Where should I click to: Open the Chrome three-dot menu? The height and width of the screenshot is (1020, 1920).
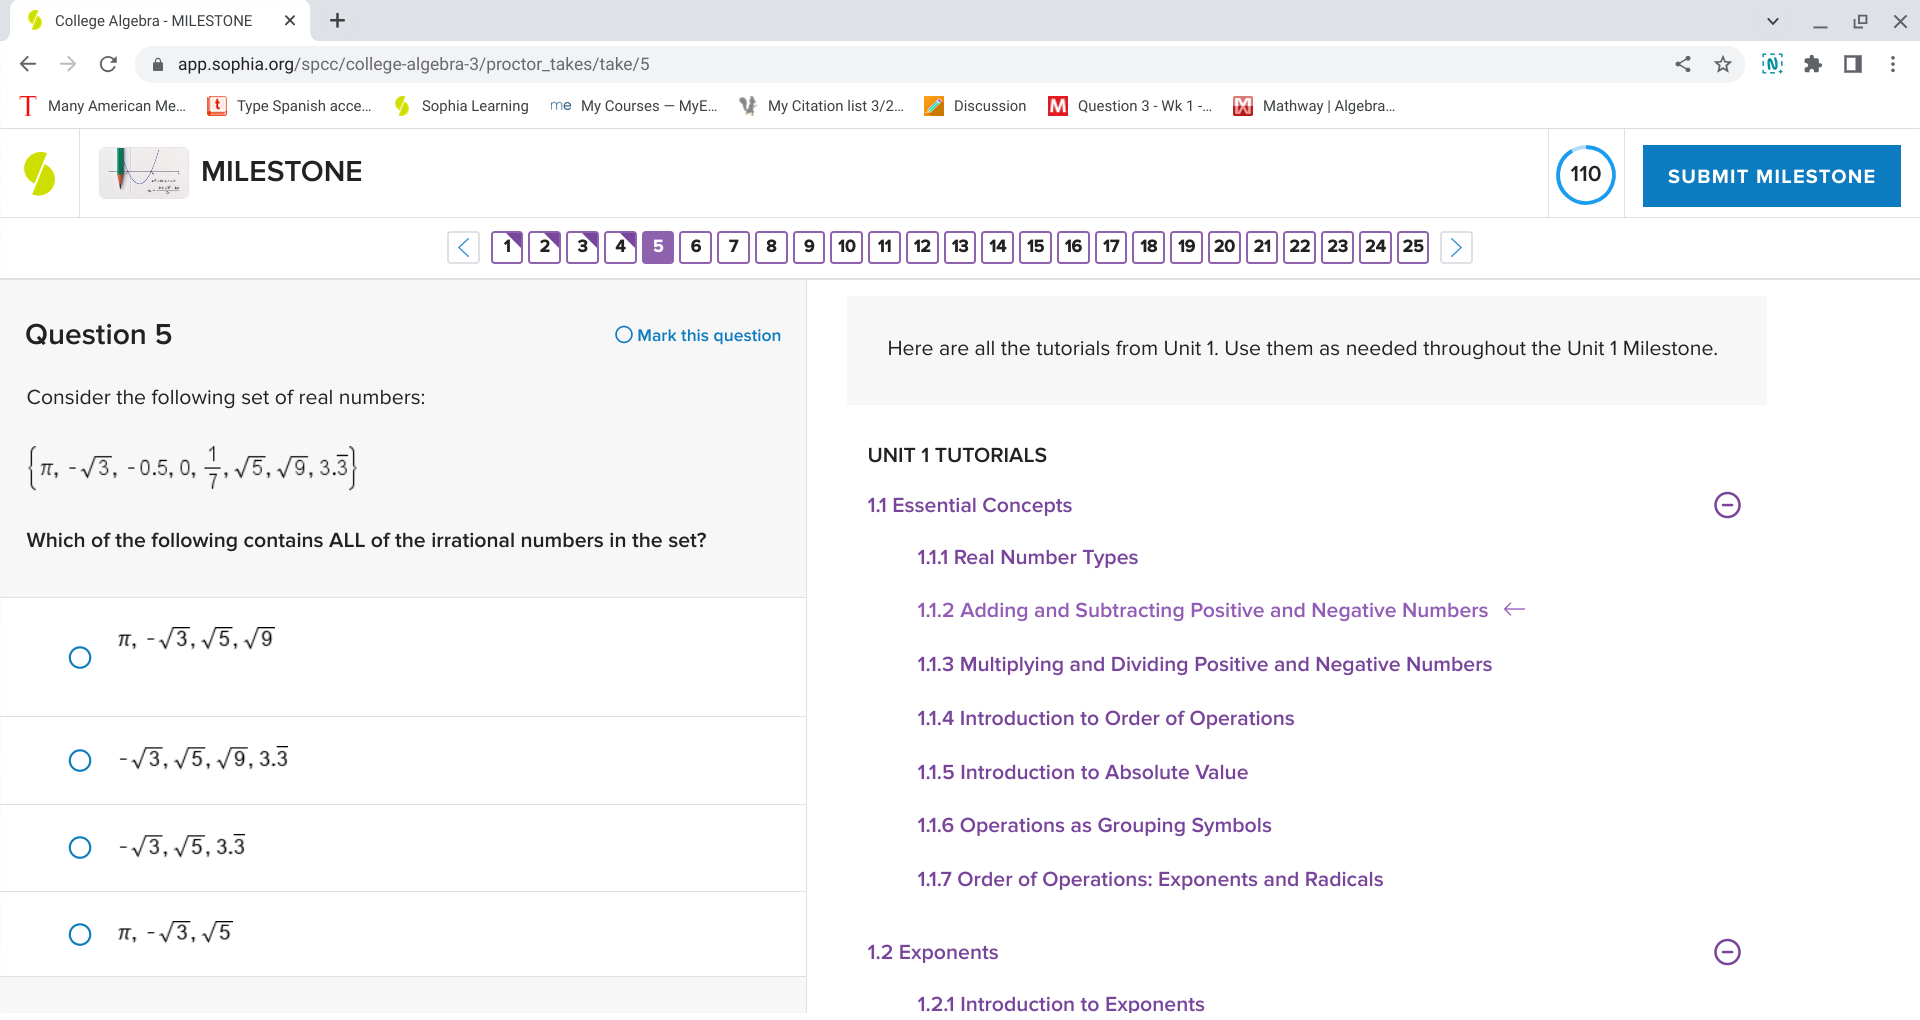coord(1893,64)
